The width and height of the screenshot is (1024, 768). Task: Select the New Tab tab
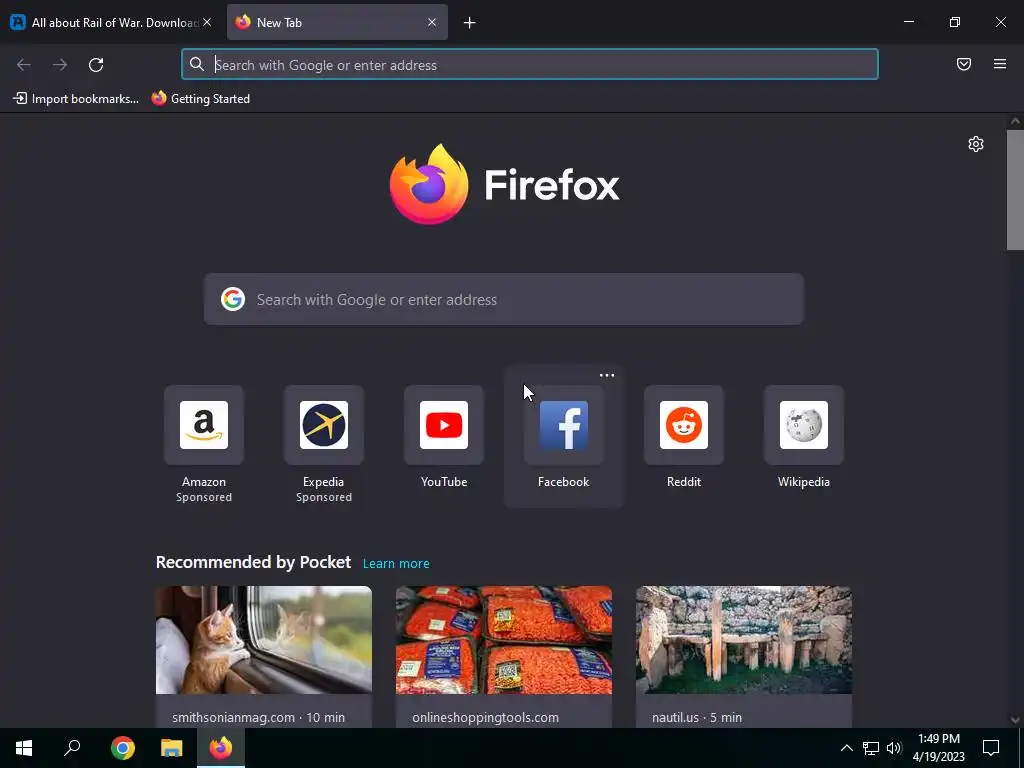pyautogui.click(x=337, y=22)
